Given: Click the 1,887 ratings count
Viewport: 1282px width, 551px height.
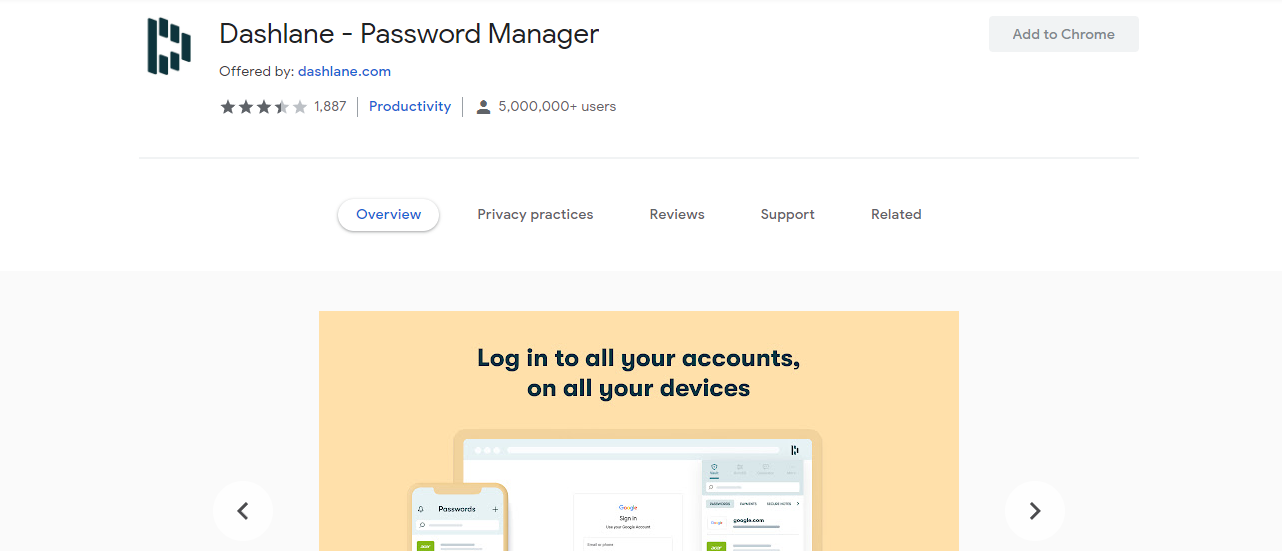Looking at the screenshot, I should [330, 107].
